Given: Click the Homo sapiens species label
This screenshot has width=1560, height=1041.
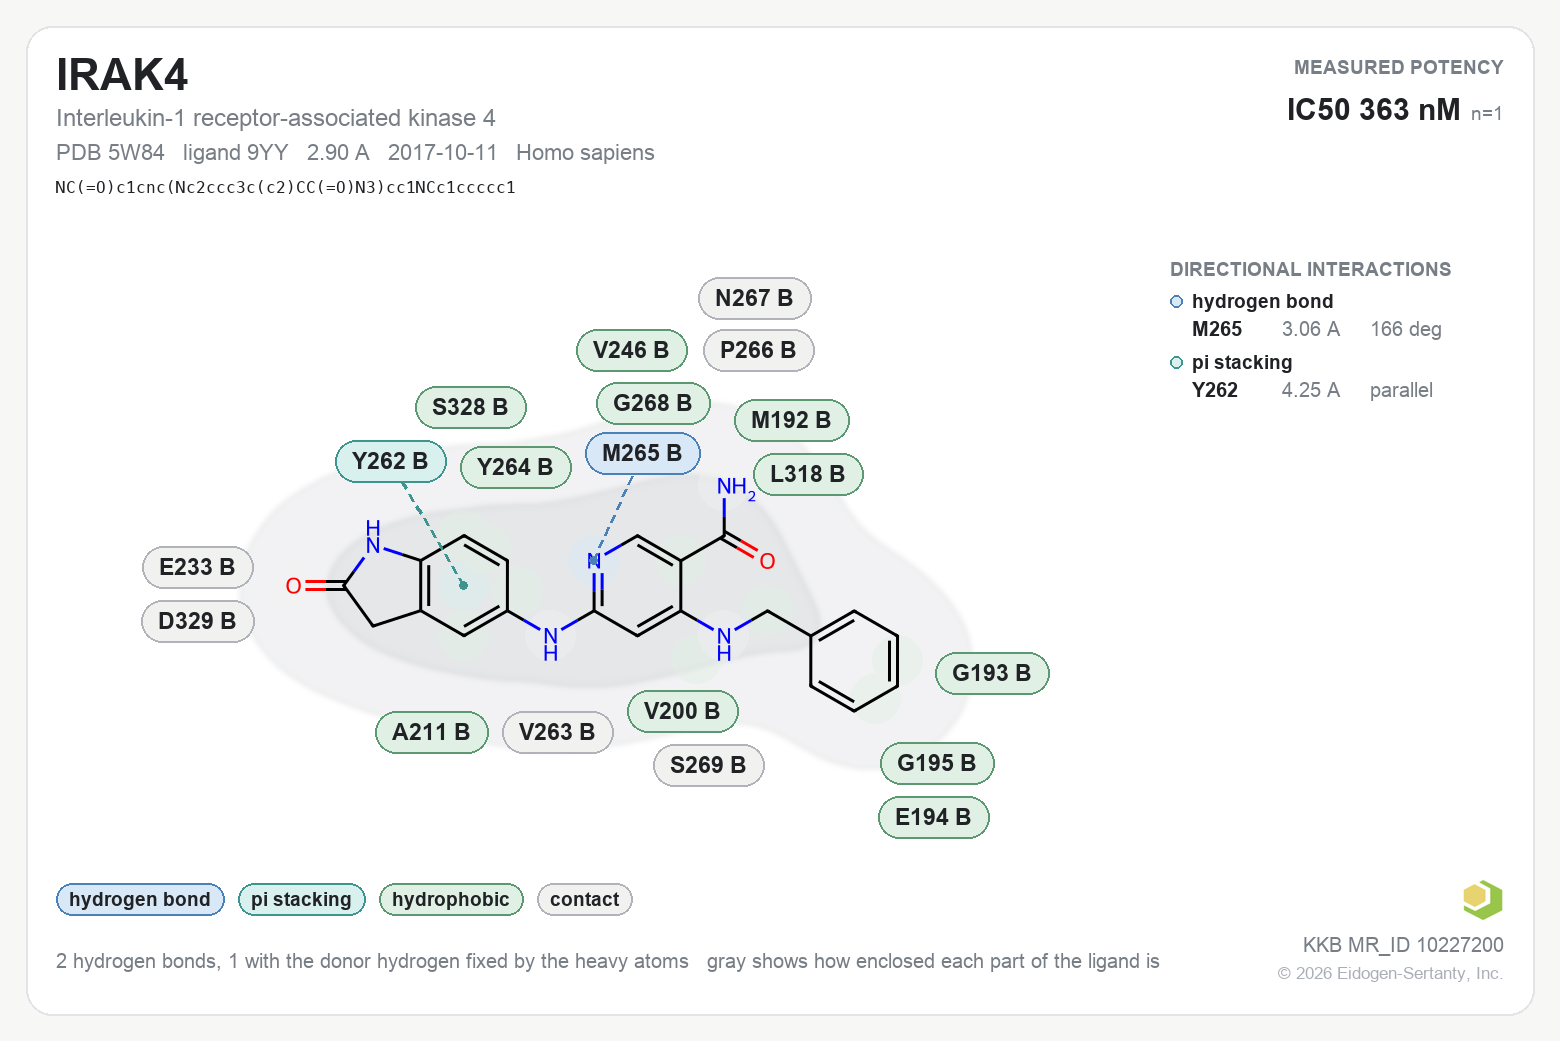Looking at the screenshot, I should (x=585, y=153).
